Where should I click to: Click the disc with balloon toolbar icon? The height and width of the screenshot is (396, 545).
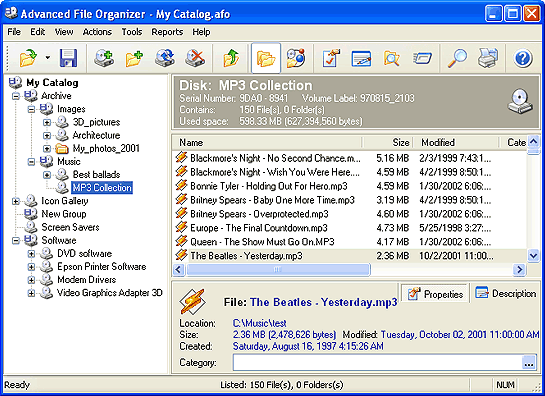click(x=296, y=58)
